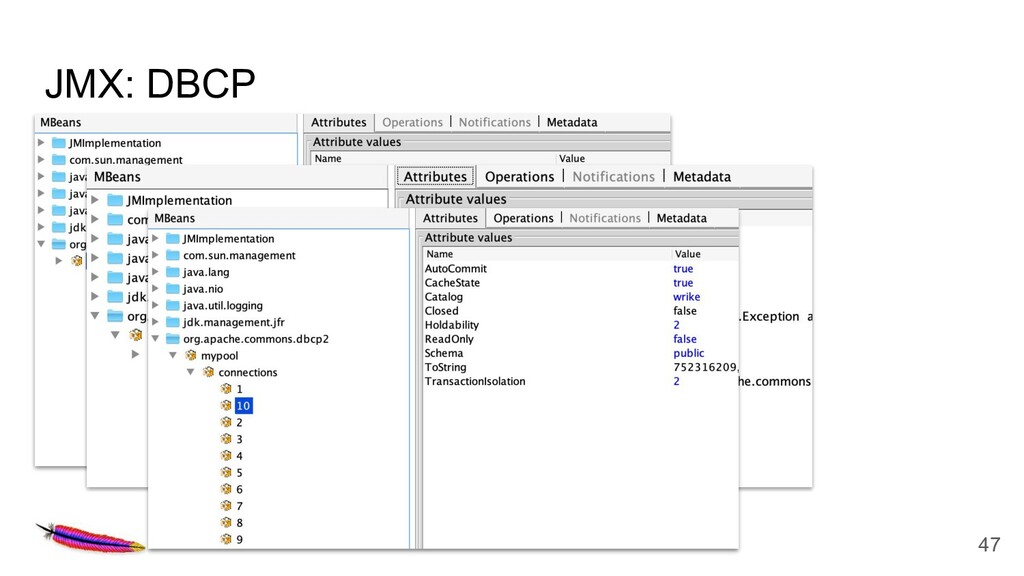Collapse the org.apache.commons.dbcp2 node
The width and height of the screenshot is (1024, 576).
(155, 338)
